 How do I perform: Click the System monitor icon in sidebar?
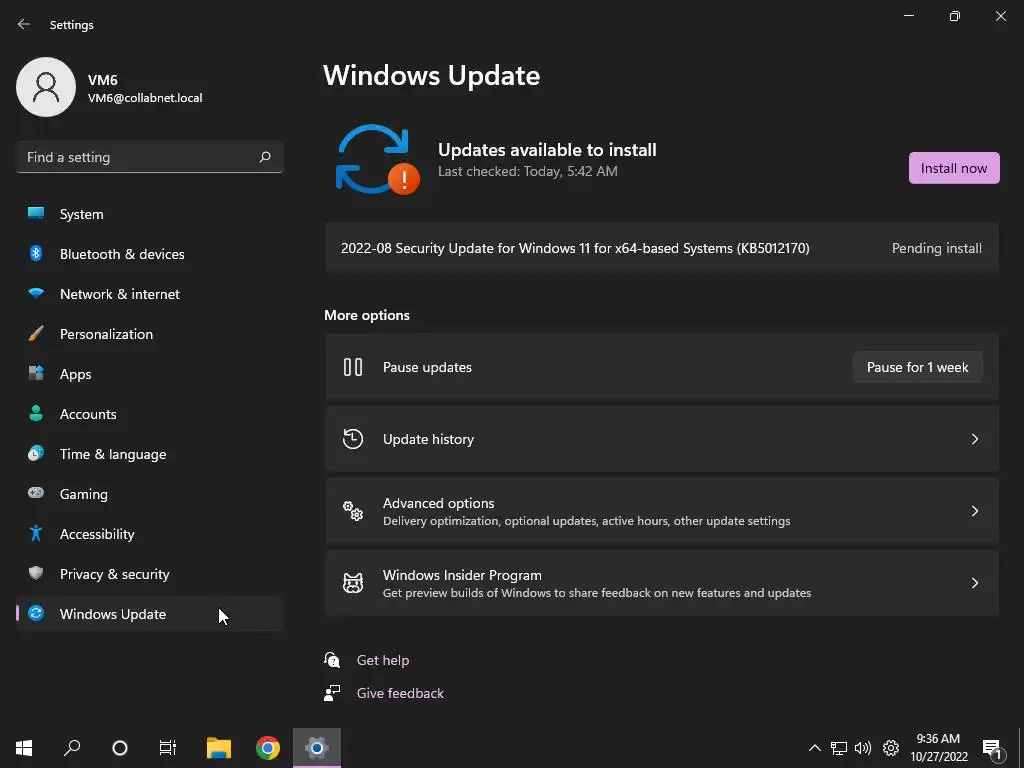point(36,213)
